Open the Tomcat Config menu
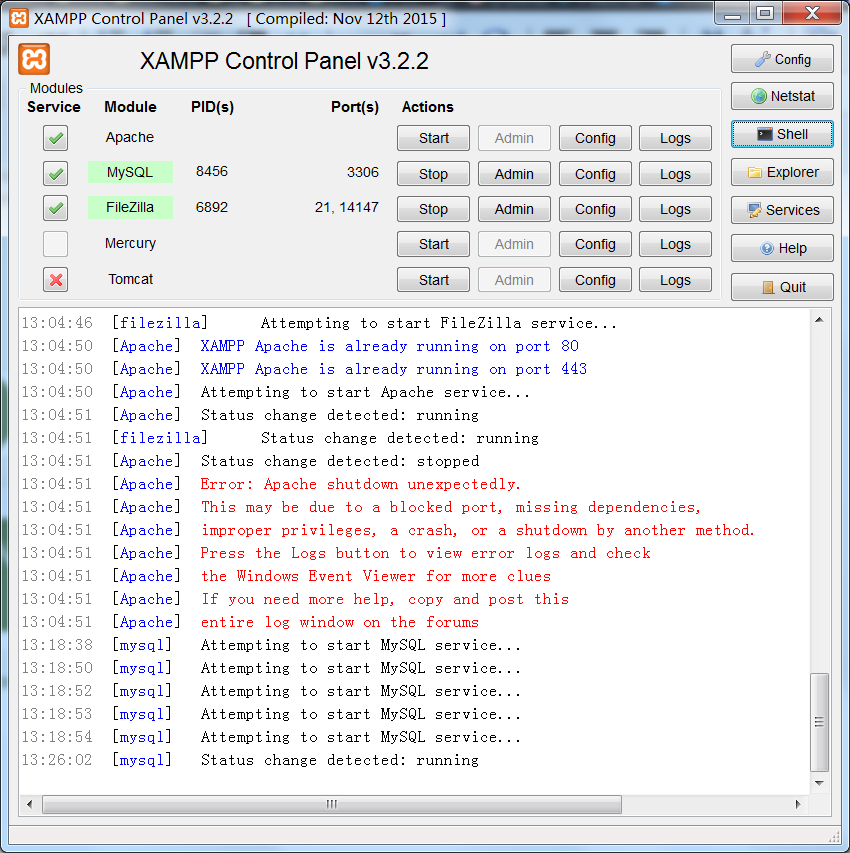The height and width of the screenshot is (853, 850). point(595,280)
